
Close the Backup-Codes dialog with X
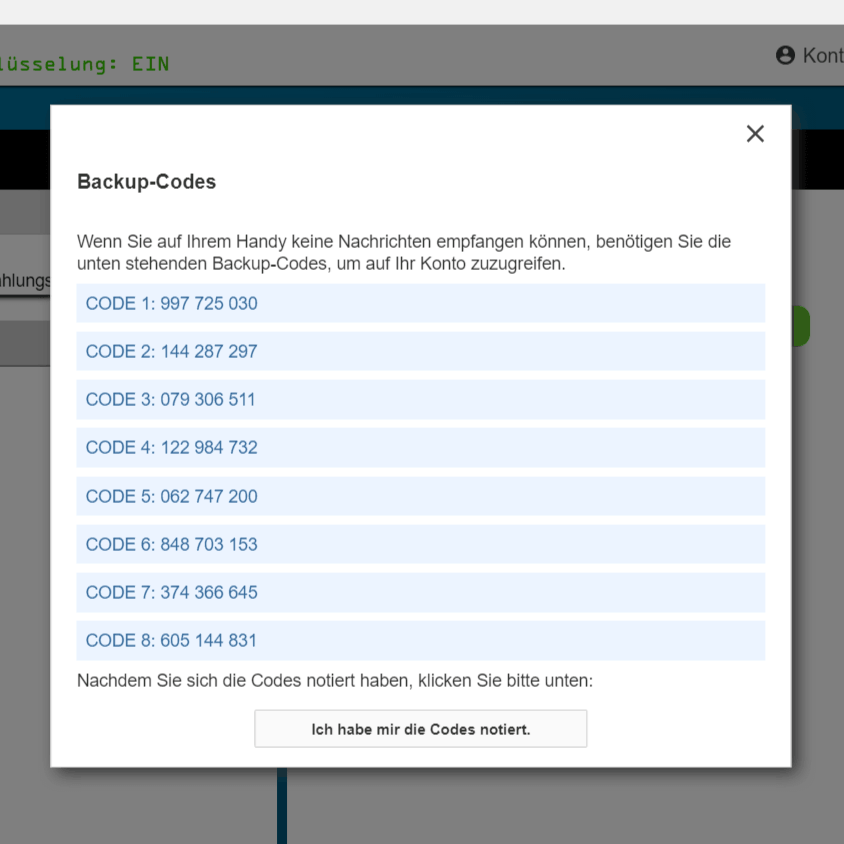coord(755,133)
